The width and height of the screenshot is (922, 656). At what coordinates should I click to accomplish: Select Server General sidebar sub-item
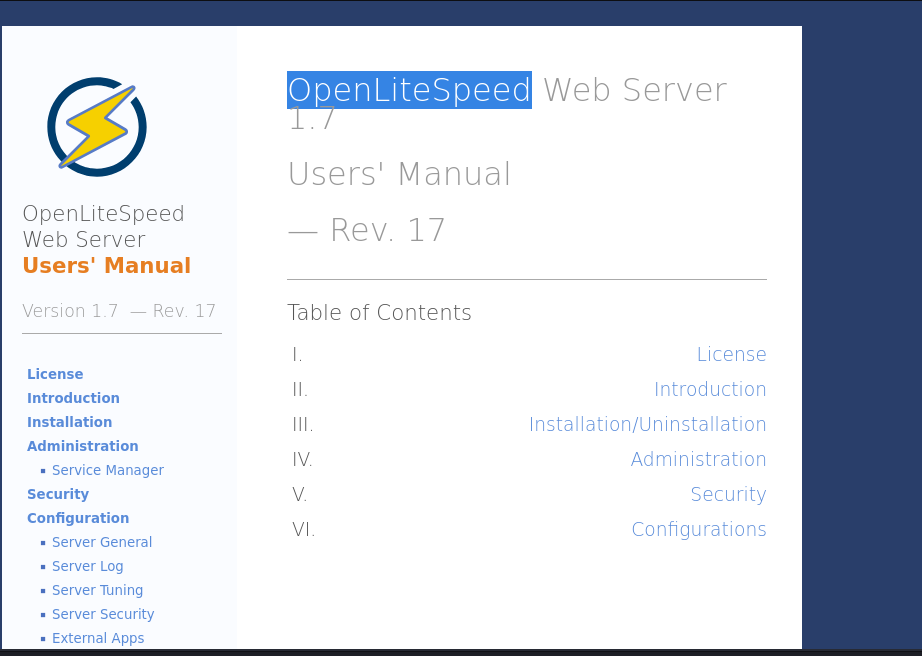coord(102,542)
